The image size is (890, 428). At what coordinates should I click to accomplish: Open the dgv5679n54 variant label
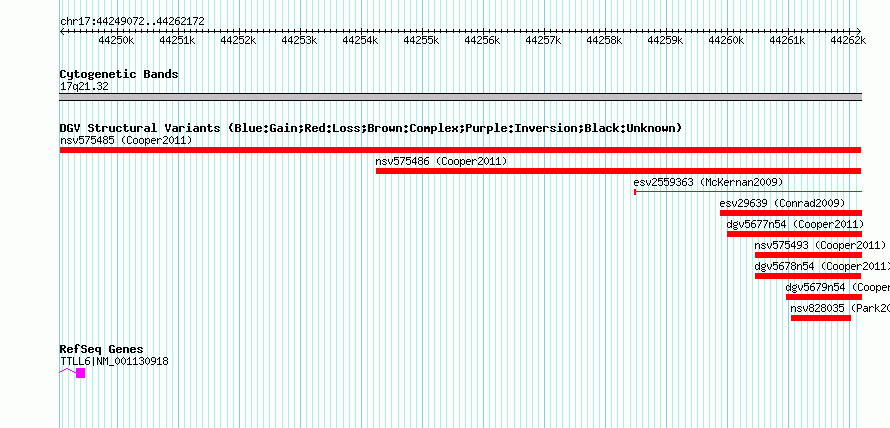point(838,287)
